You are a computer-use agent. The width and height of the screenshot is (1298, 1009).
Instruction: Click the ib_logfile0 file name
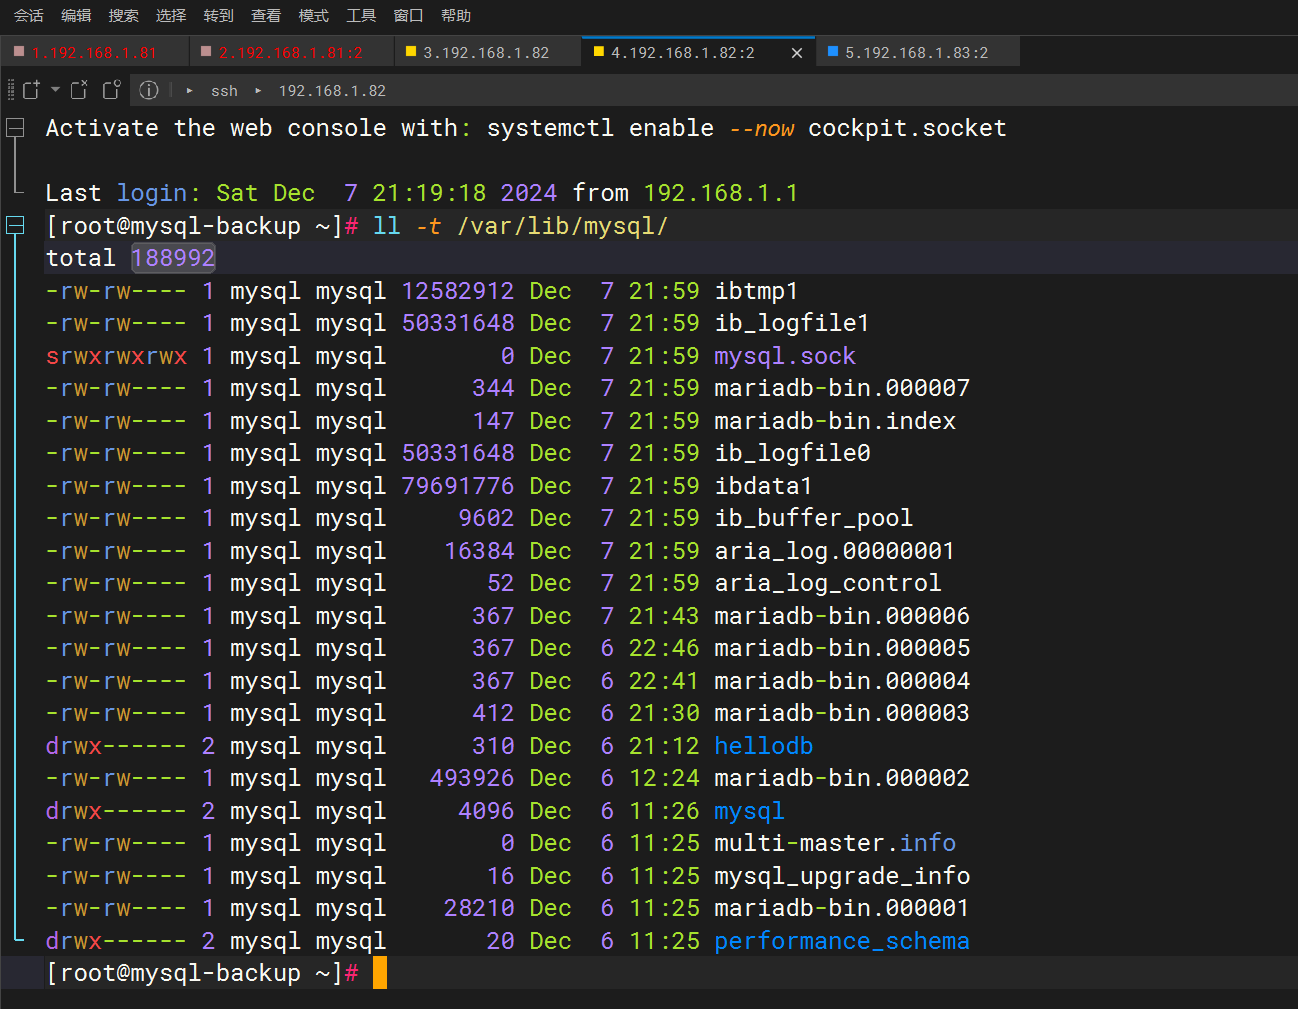pos(792,453)
